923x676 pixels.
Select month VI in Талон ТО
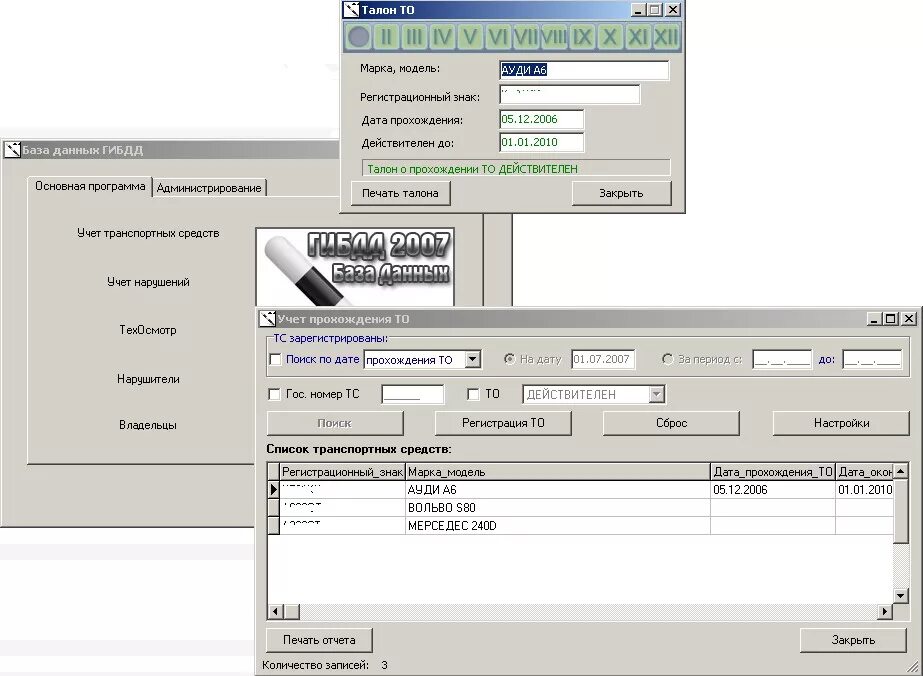tap(498, 37)
